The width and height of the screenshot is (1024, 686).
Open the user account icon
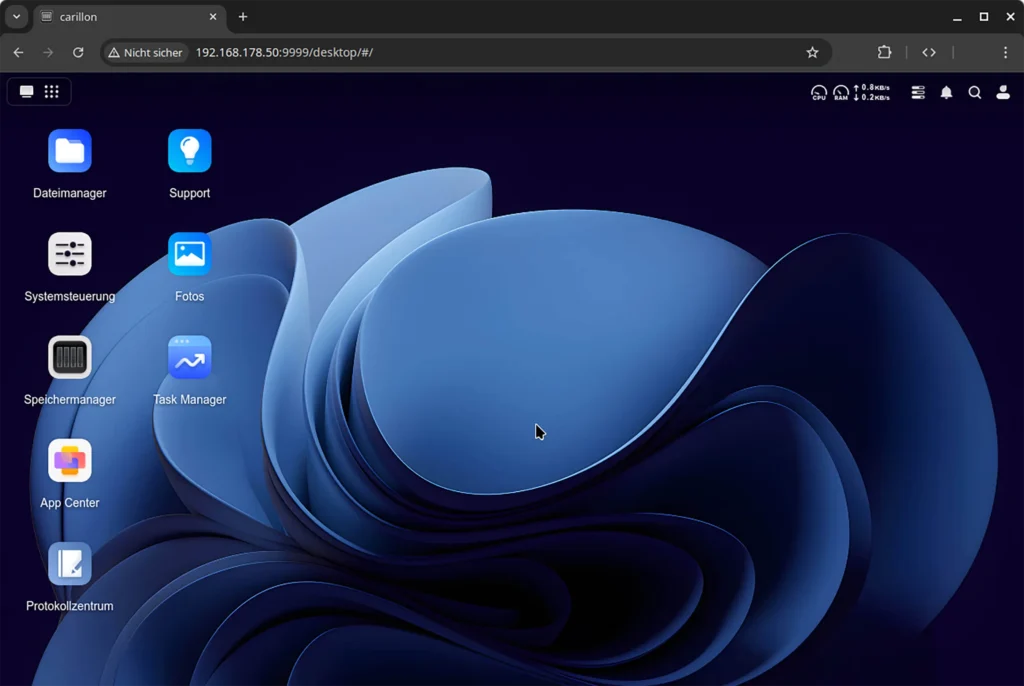click(x=1003, y=92)
